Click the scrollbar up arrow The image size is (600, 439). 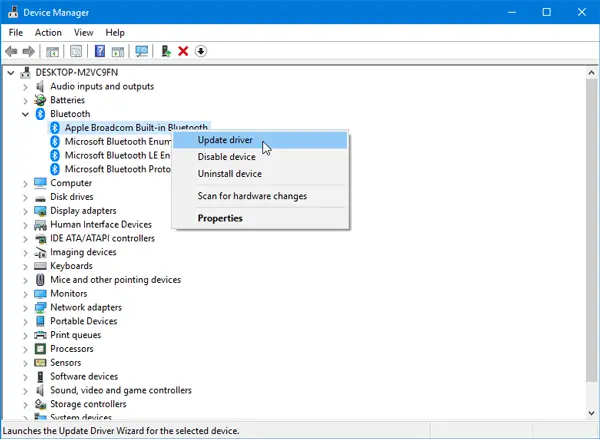tap(592, 72)
